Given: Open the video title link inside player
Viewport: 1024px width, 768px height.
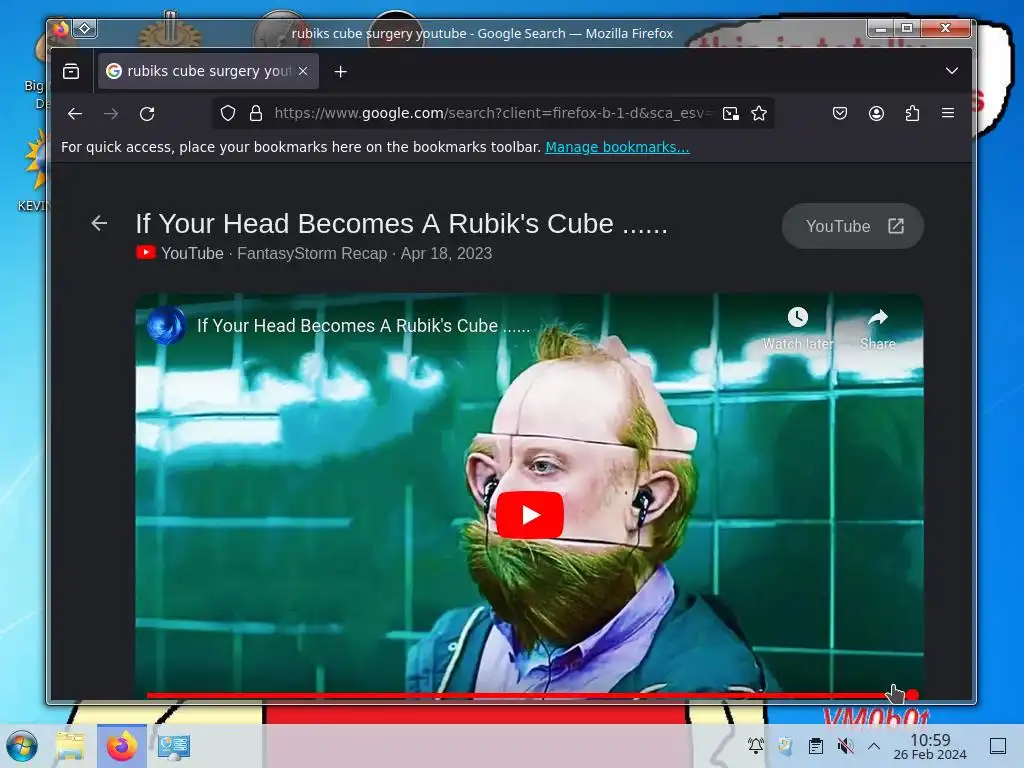Looking at the screenshot, I should coord(364,325).
